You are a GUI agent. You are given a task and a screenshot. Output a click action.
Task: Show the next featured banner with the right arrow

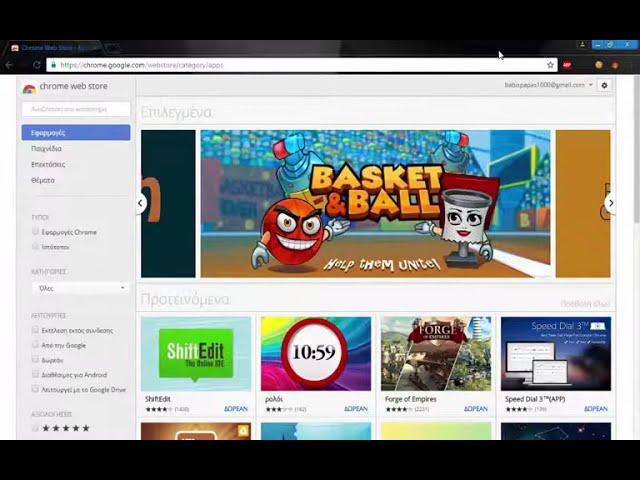610,202
